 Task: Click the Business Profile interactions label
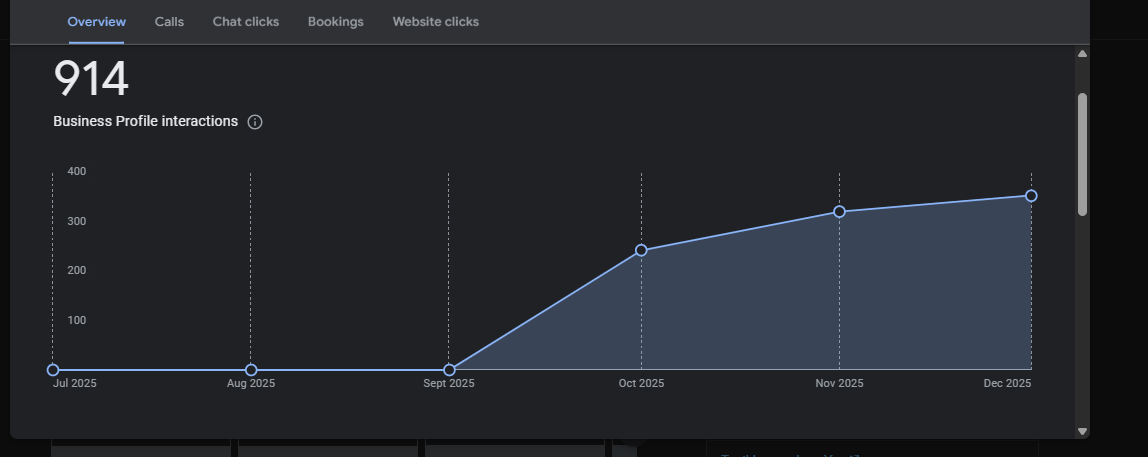(145, 121)
